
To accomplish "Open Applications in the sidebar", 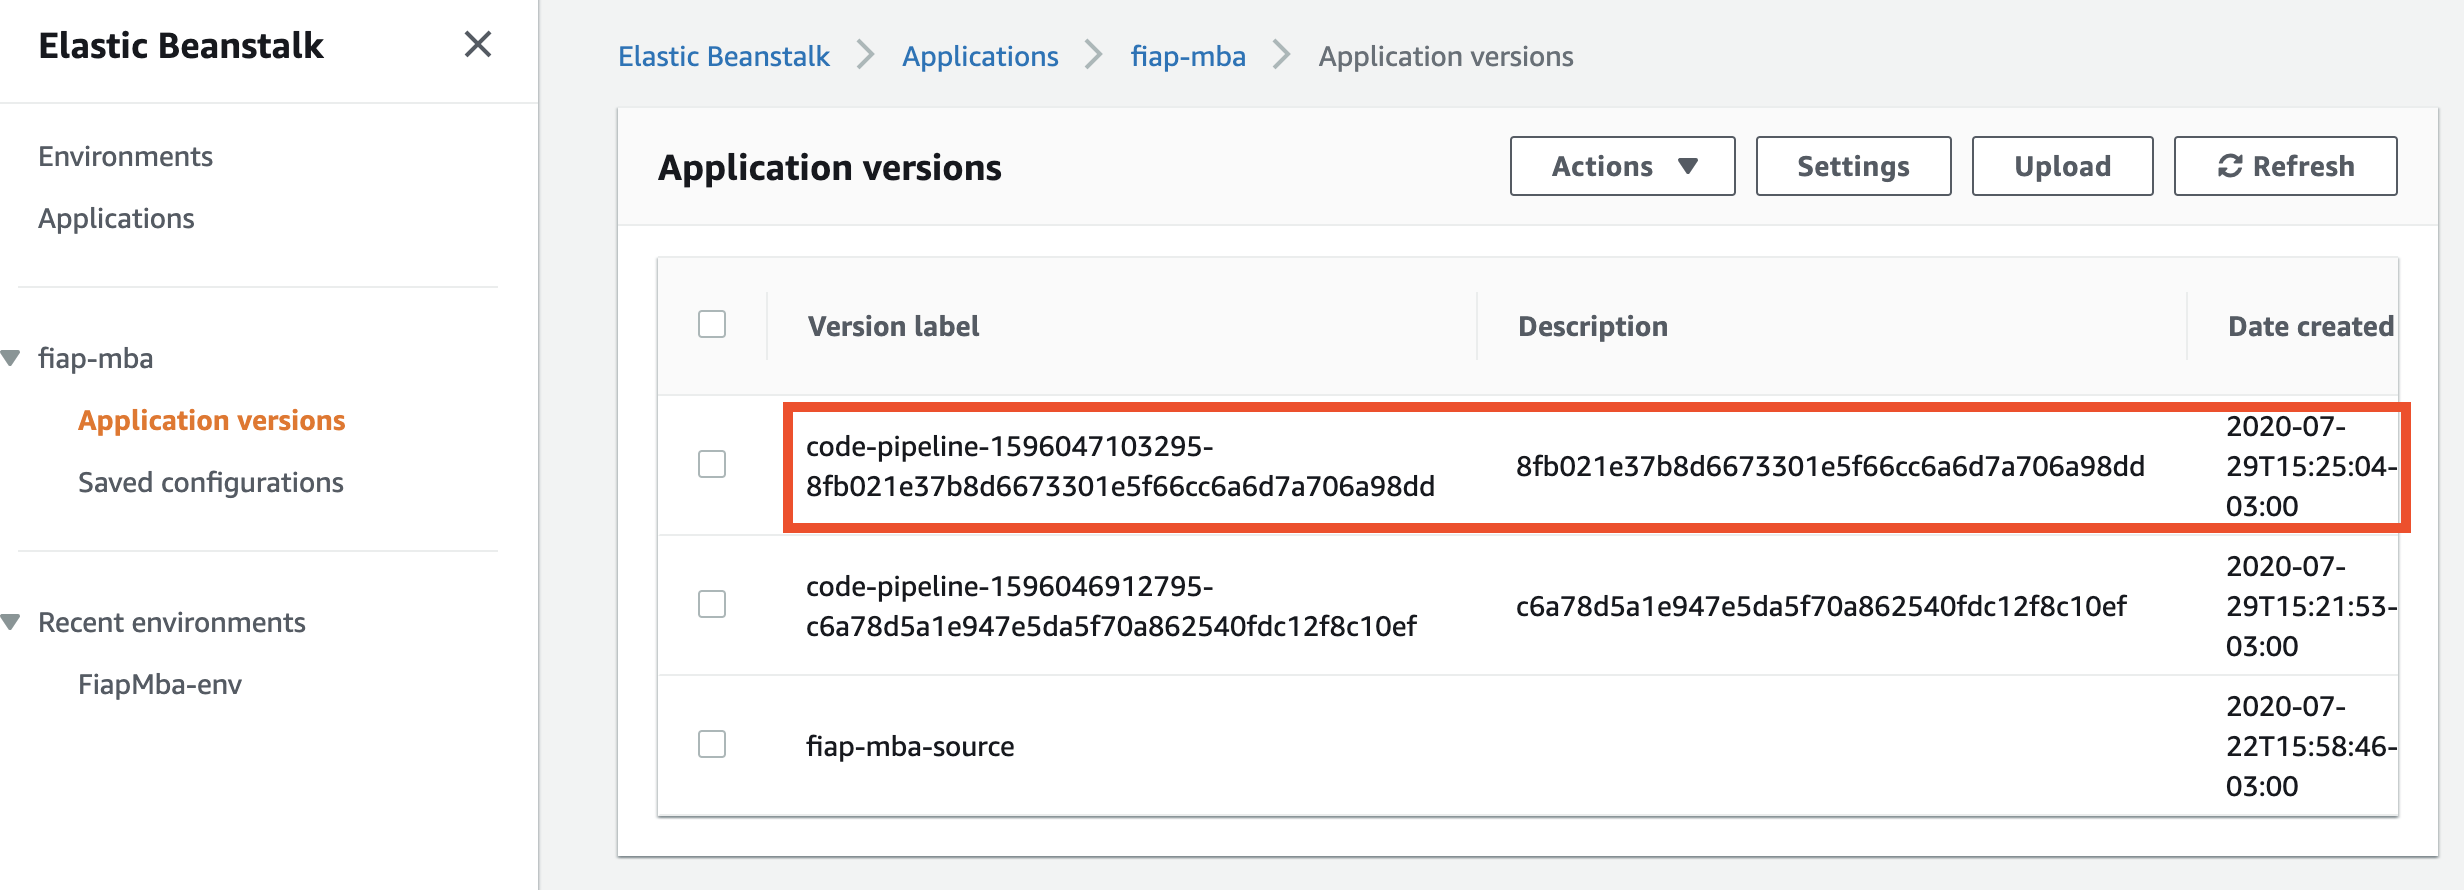I will pyautogui.click(x=116, y=218).
